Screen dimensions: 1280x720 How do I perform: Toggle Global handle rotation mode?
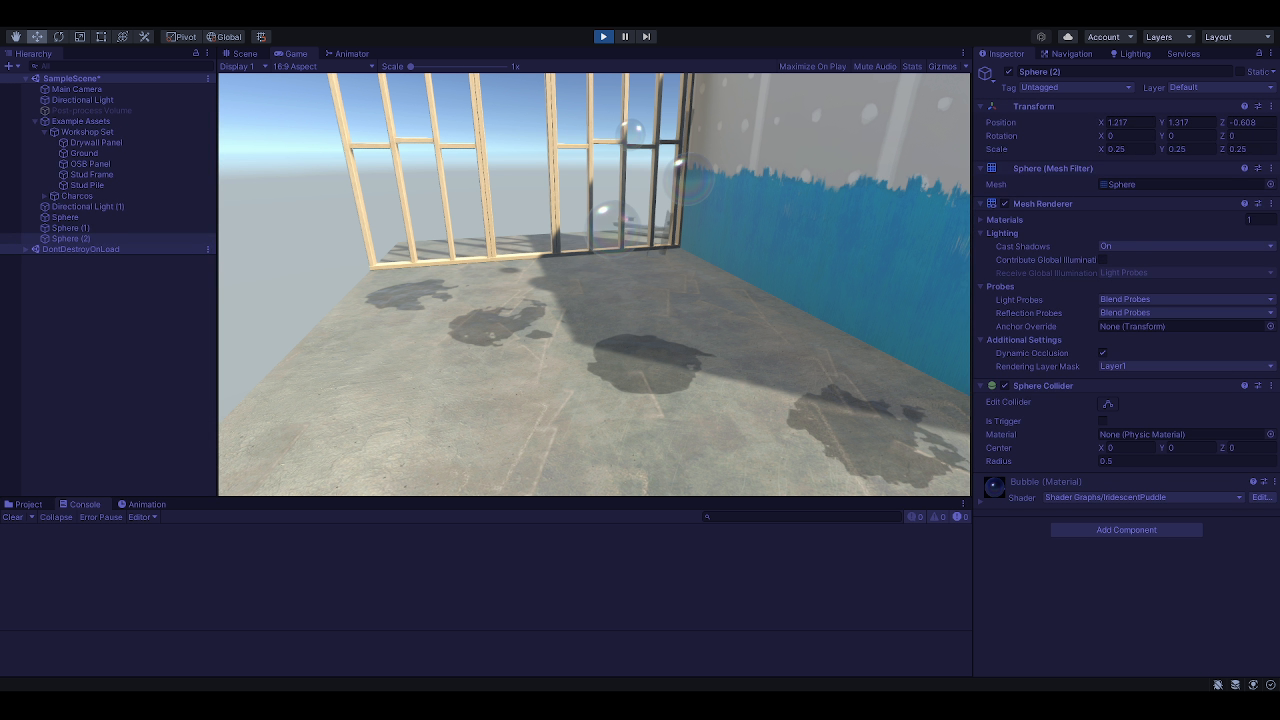pyautogui.click(x=224, y=37)
